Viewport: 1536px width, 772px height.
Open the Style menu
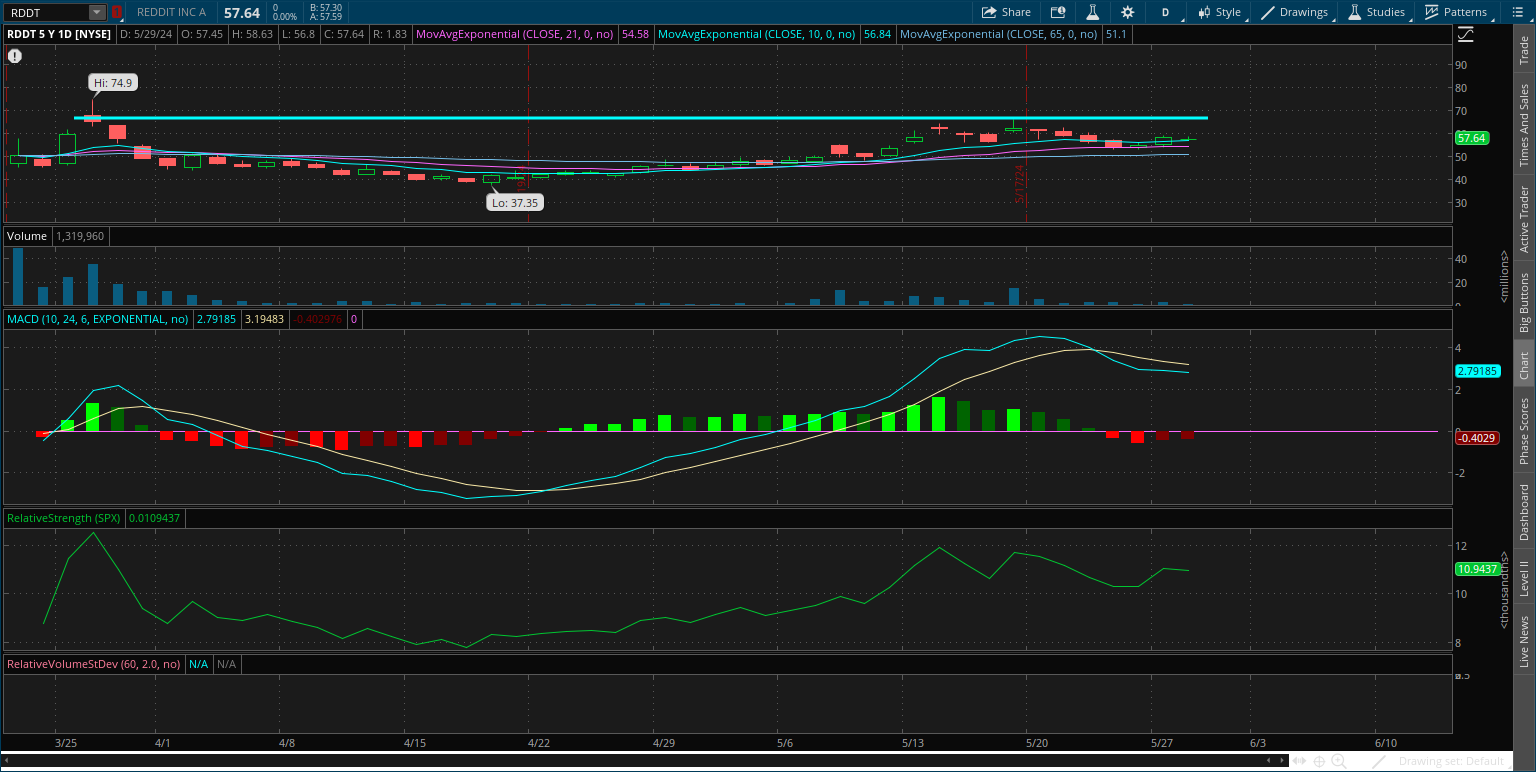(x=1220, y=12)
